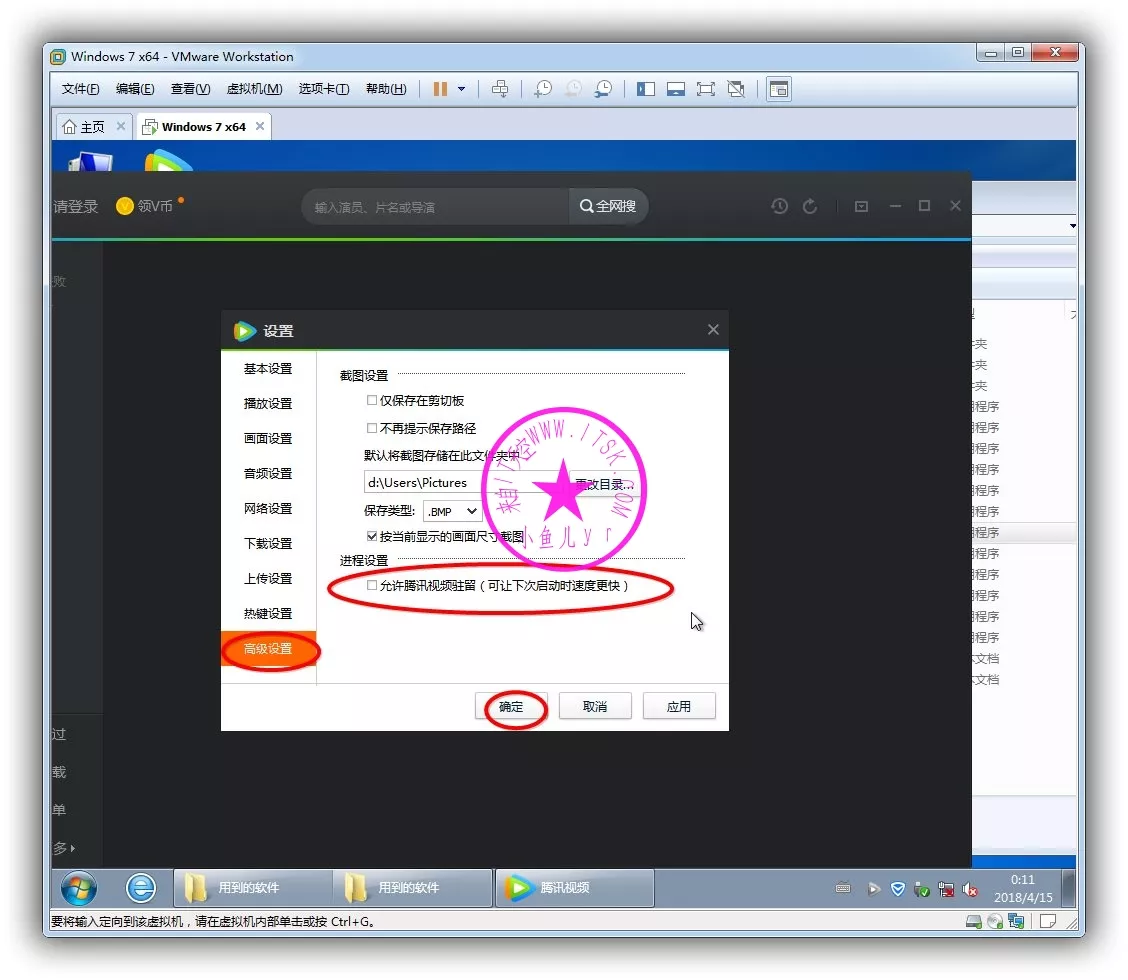Open the snapshot manager wrench icon
The height and width of the screenshot is (980, 1128).
click(x=603, y=89)
